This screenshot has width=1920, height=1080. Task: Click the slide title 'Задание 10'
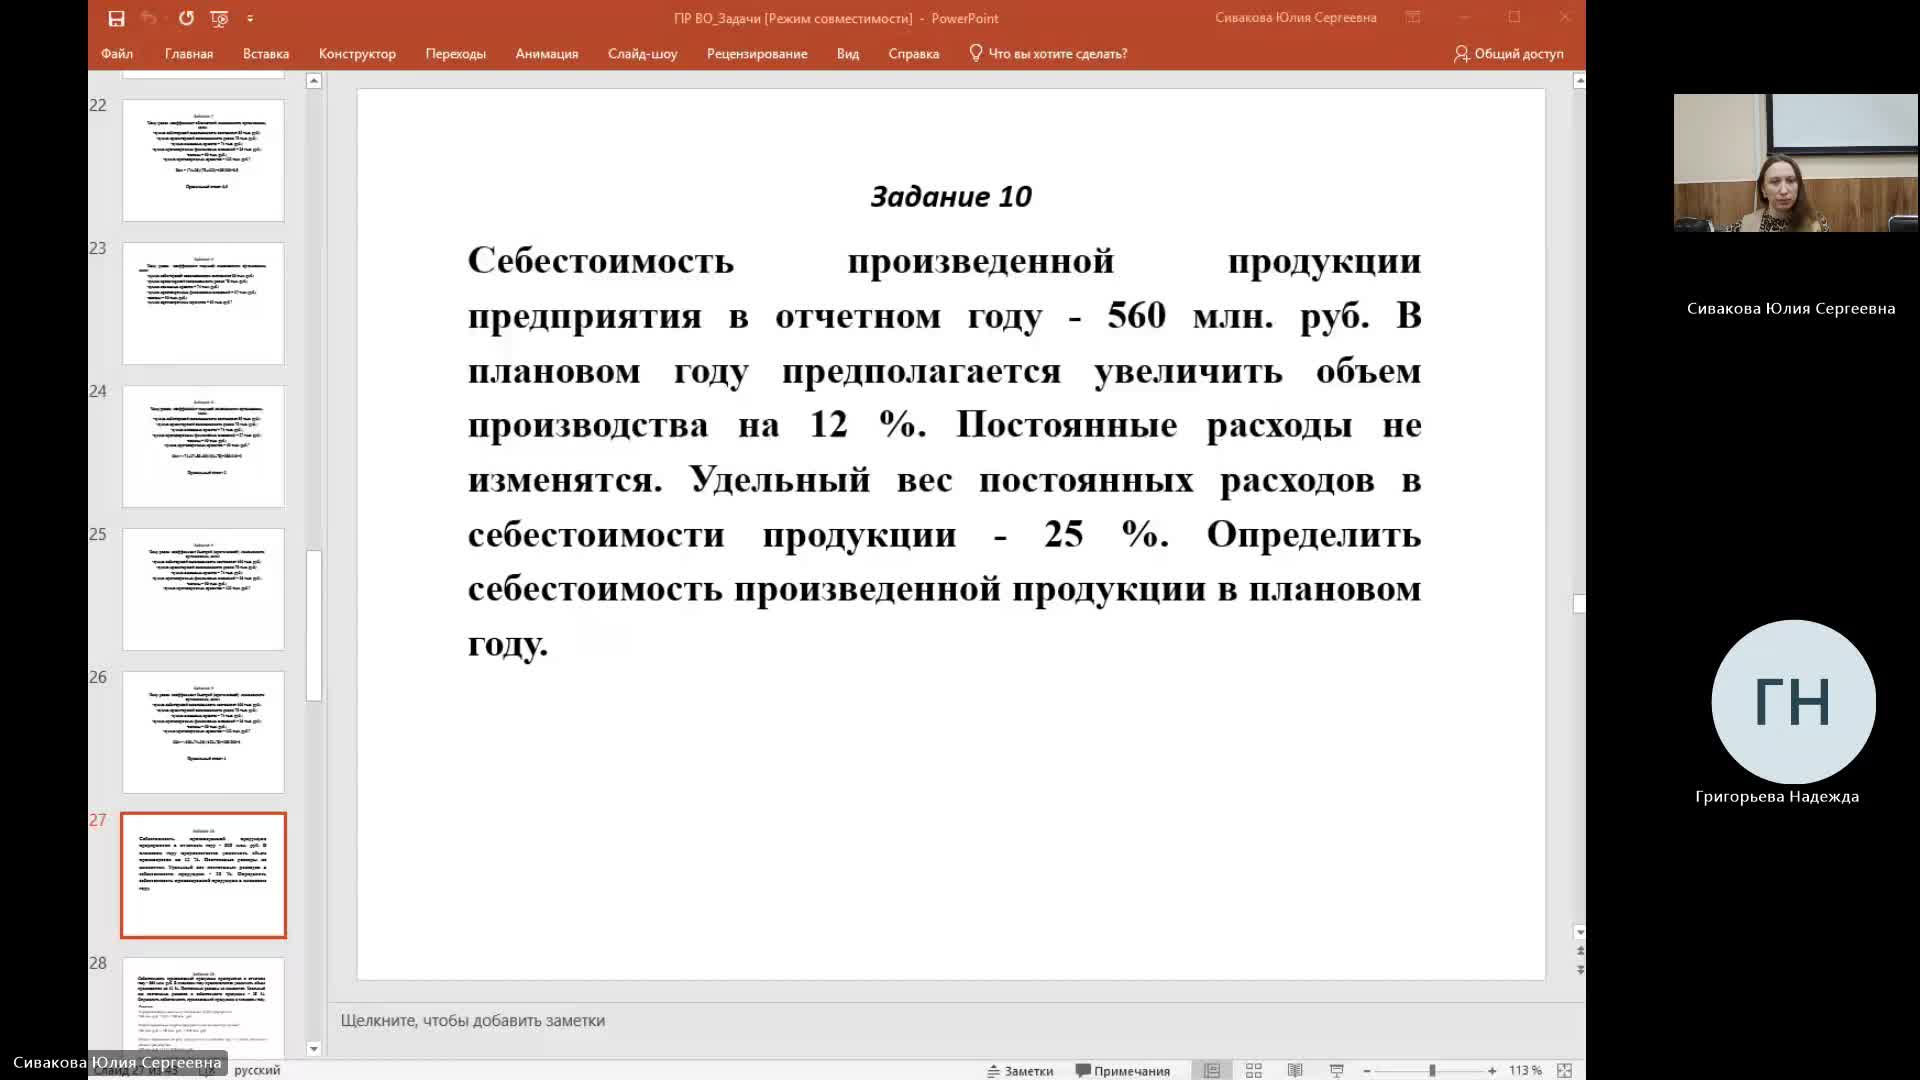pyautogui.click(x=951, y=196)
